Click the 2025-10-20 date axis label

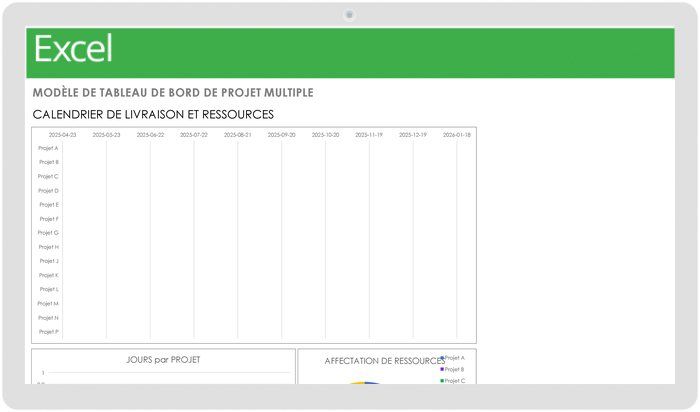tap(325, 135)
